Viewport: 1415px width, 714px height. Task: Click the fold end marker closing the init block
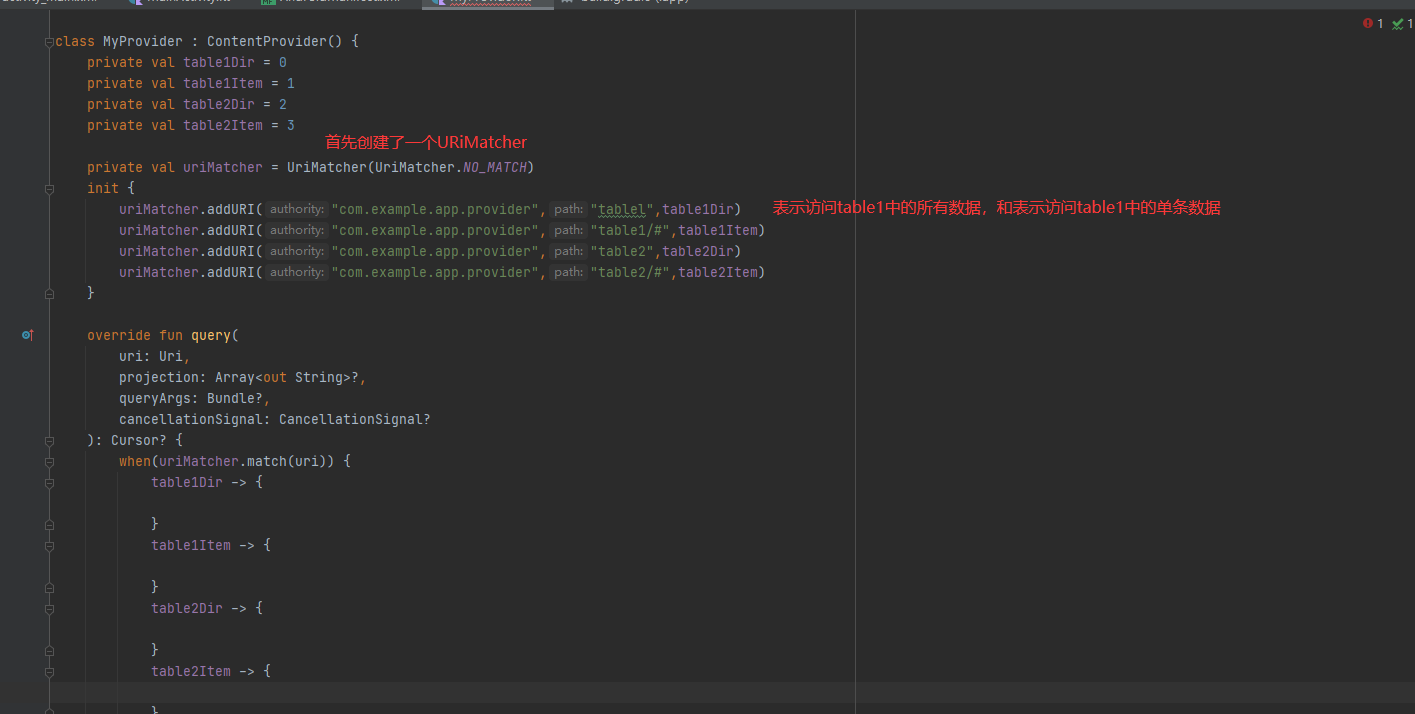click(48, 293)
